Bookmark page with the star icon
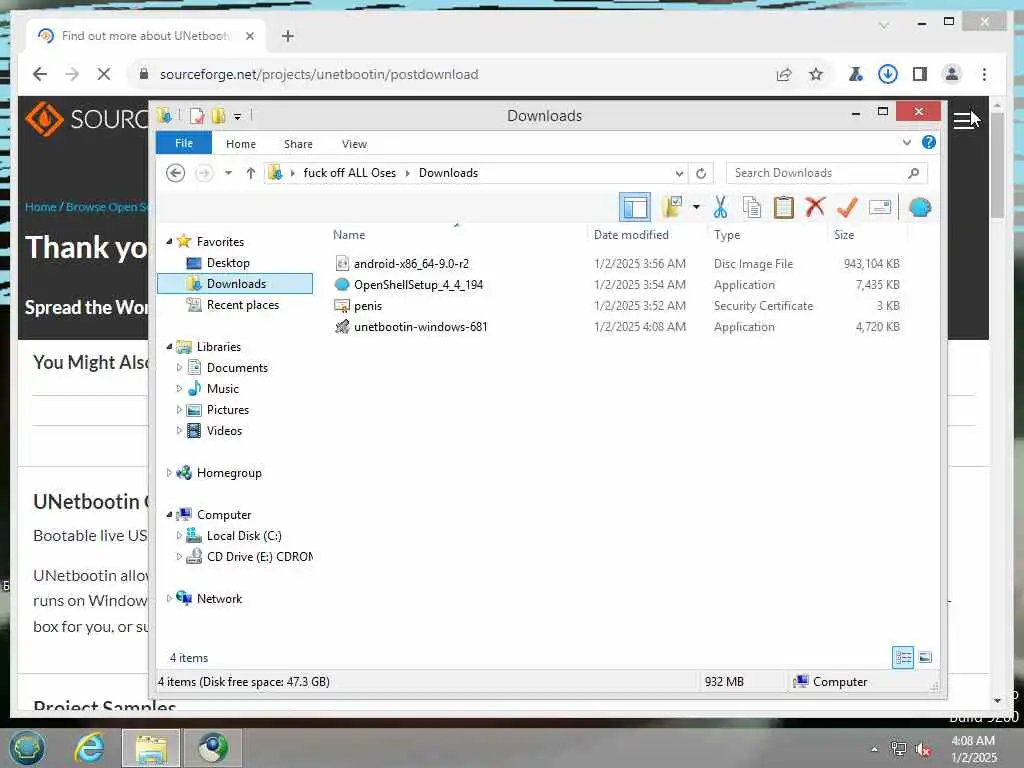The width and height of the screenshot is (1024, 768). 816,74
